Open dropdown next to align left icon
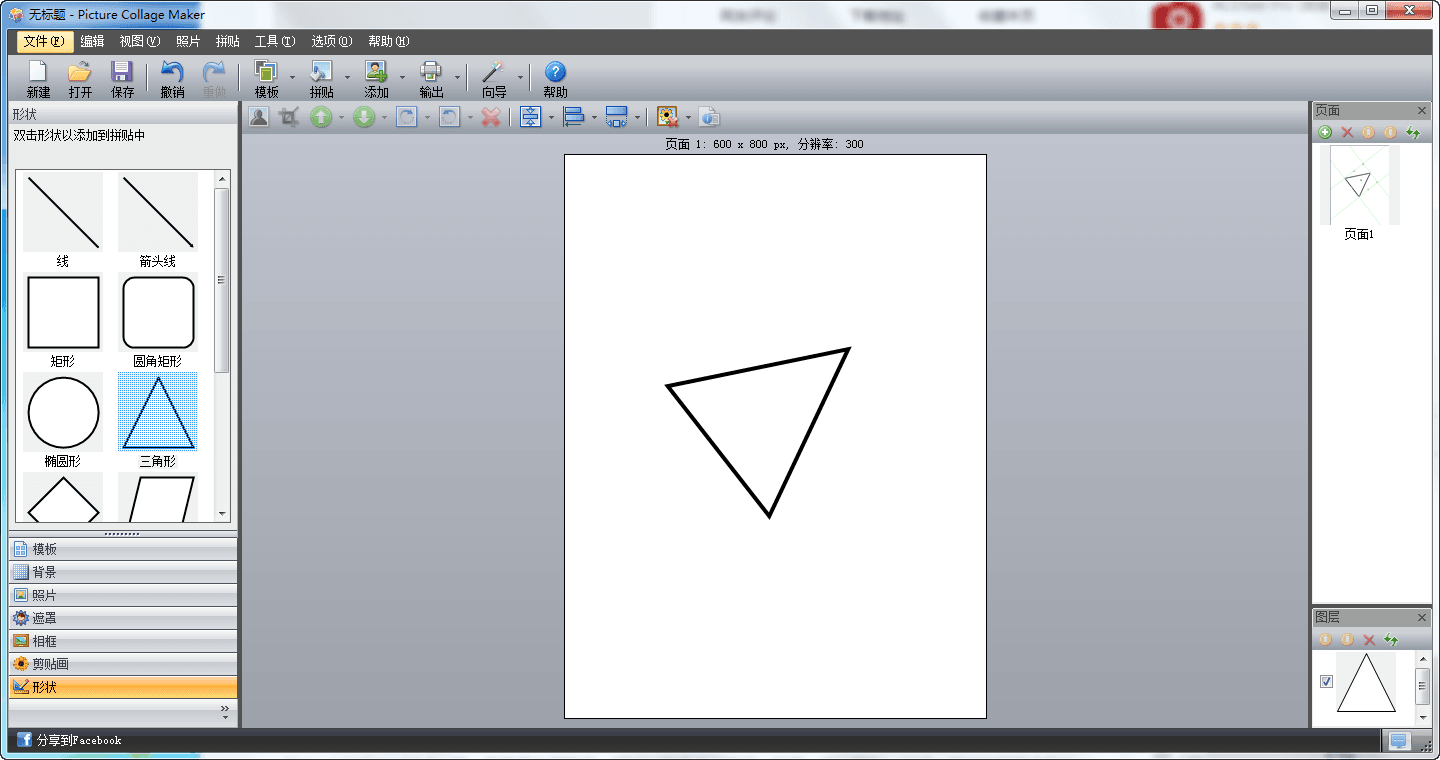Viewport: 1440px width, 760px height. tap(594, 118)
